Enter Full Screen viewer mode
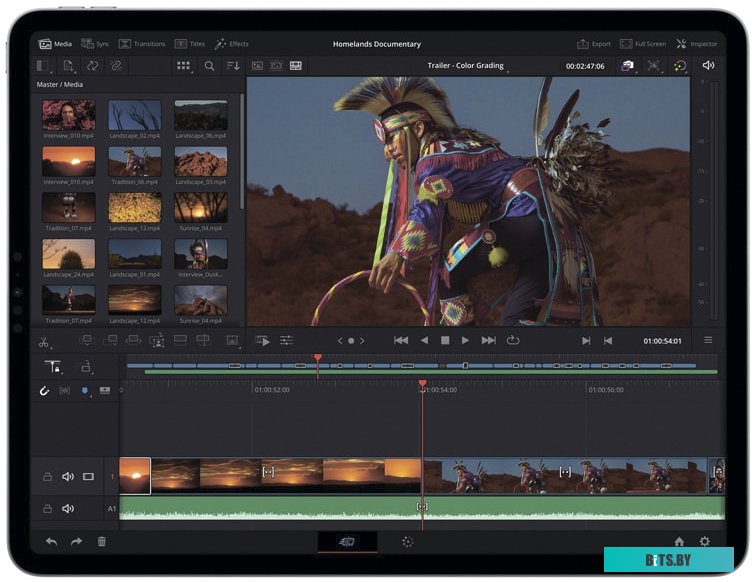This screenshot has height=582, width=752. pyautogui.click(x=643, y=44)
